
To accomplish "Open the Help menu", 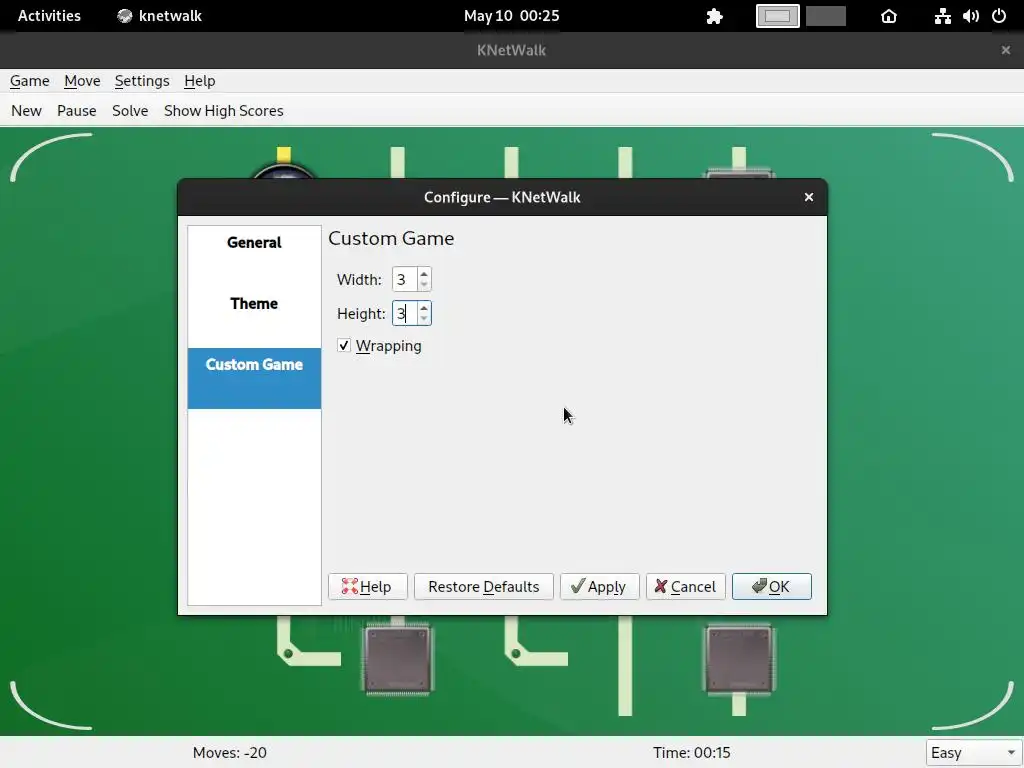I will [199, 81].
